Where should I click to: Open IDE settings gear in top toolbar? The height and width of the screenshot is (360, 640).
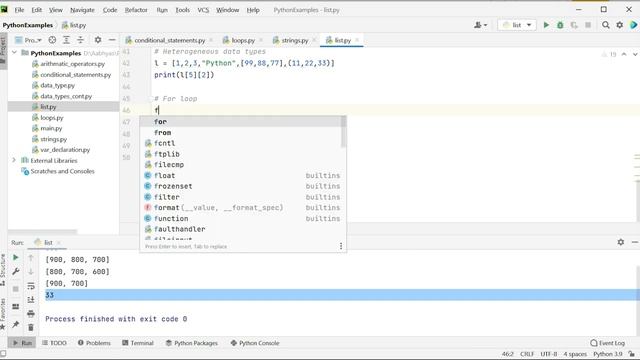tap(620, 25)
